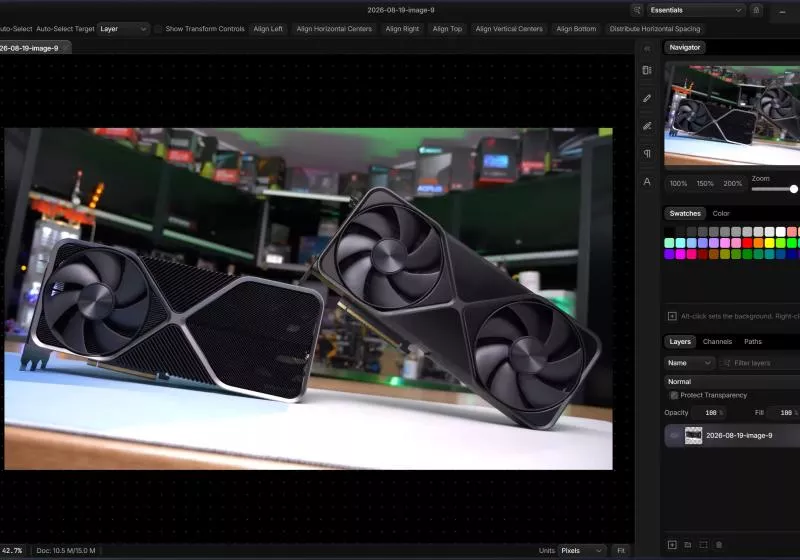800x560 pixels.
Task: Open the properties panel icon in the side strip
Action: point(647,70)
